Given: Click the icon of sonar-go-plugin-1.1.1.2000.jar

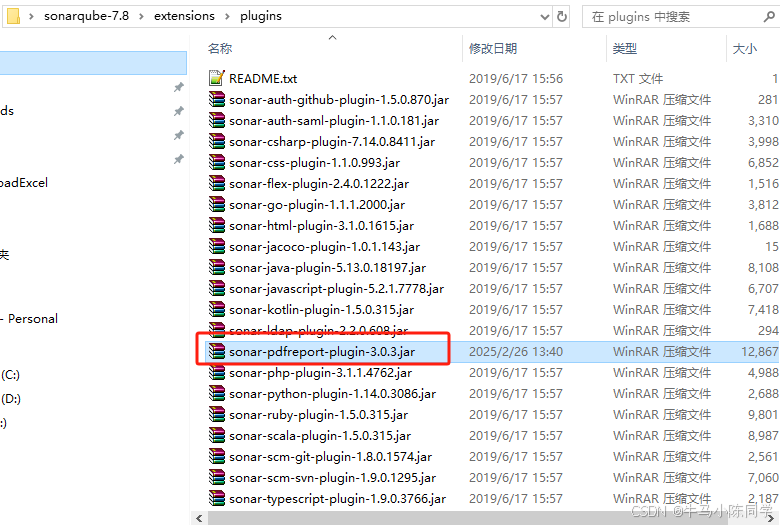Looking at the screenshot, I should pyautogui.click(x=216, y=205).
